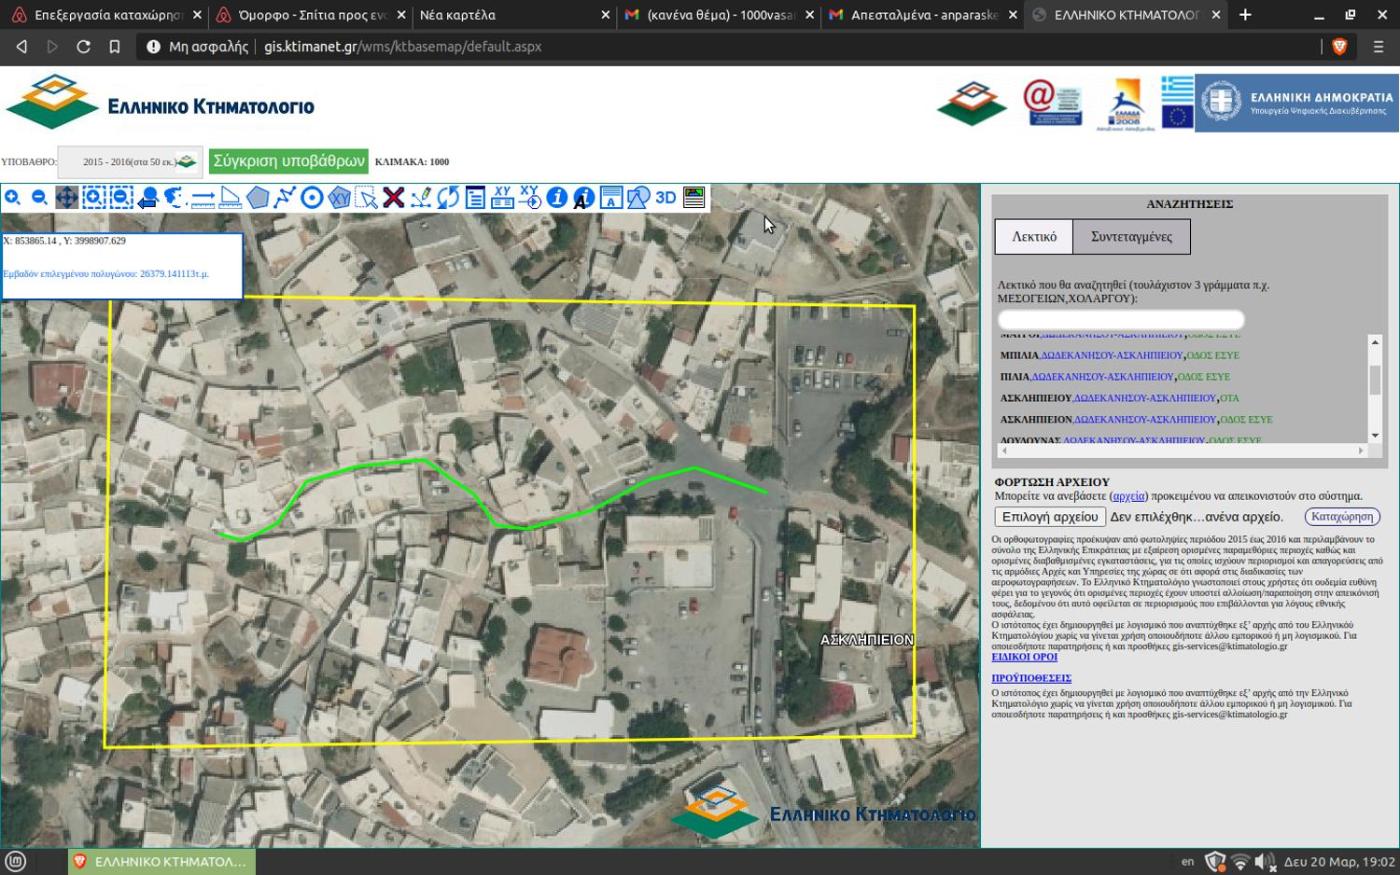This screenshot has height=875, width=1400.
Task: Click the red X clear tool
Action: tap(393, 198)
